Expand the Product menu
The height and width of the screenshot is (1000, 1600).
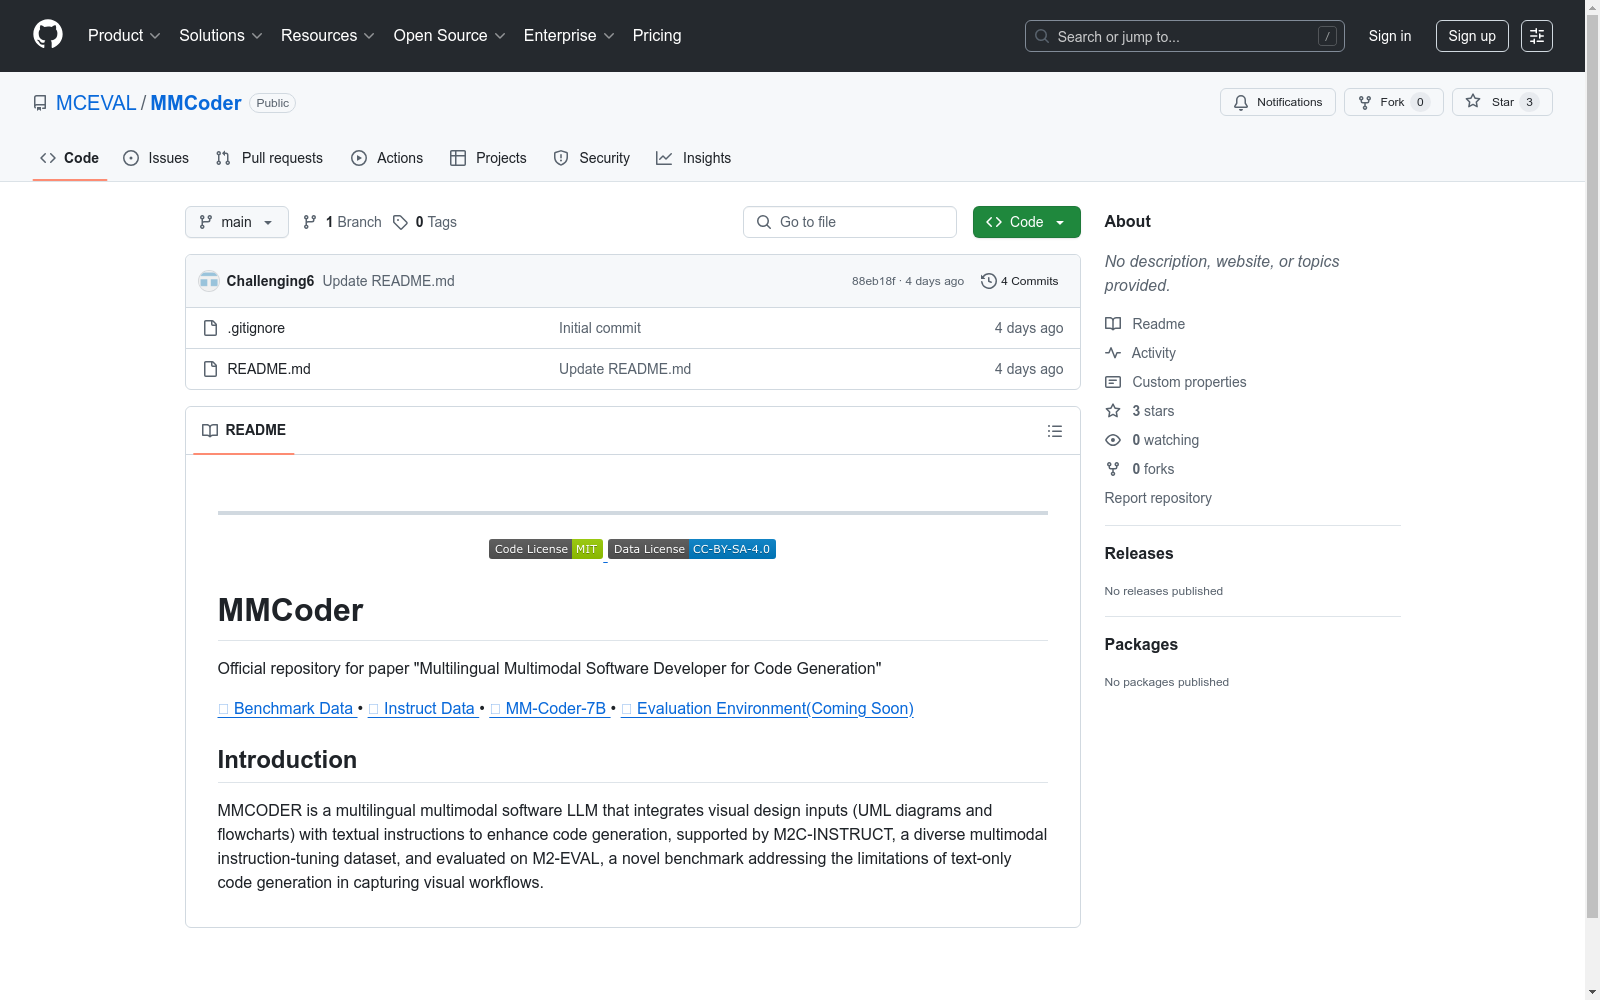point(124,36)
